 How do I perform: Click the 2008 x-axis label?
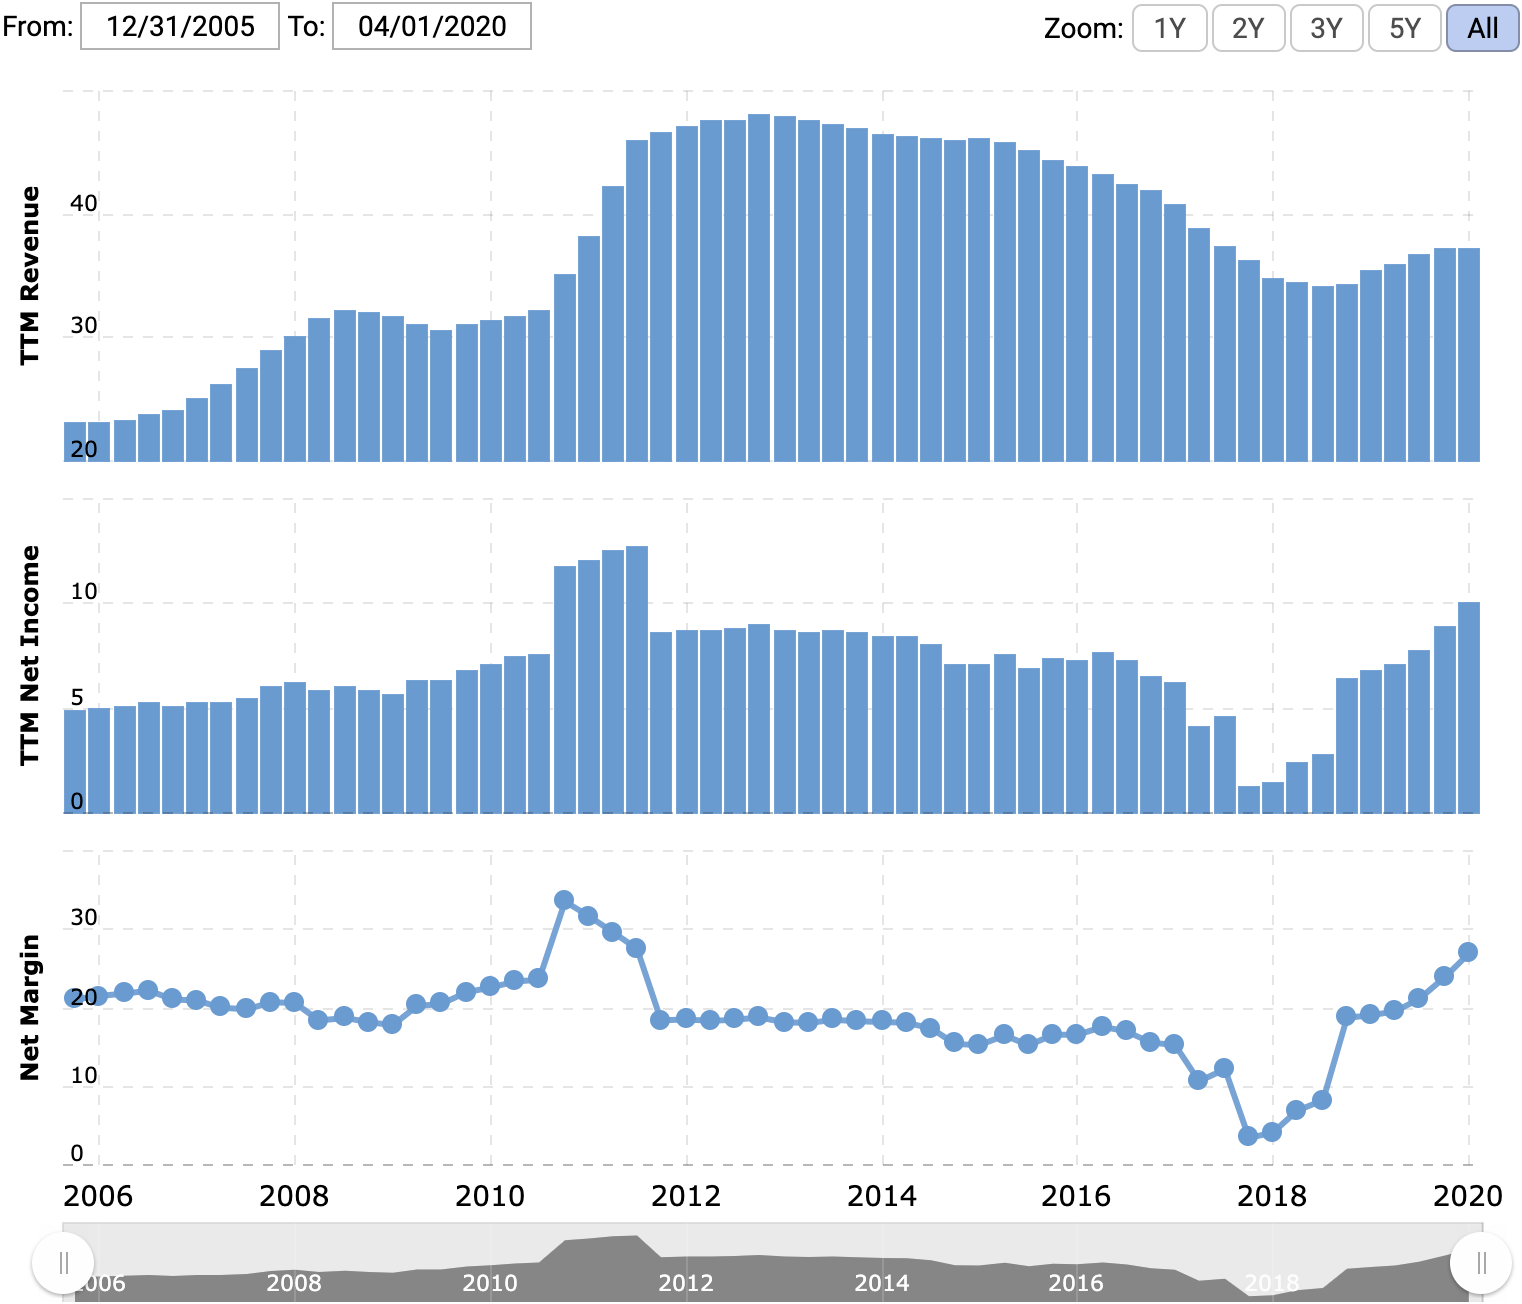[x=294, y=1196]
